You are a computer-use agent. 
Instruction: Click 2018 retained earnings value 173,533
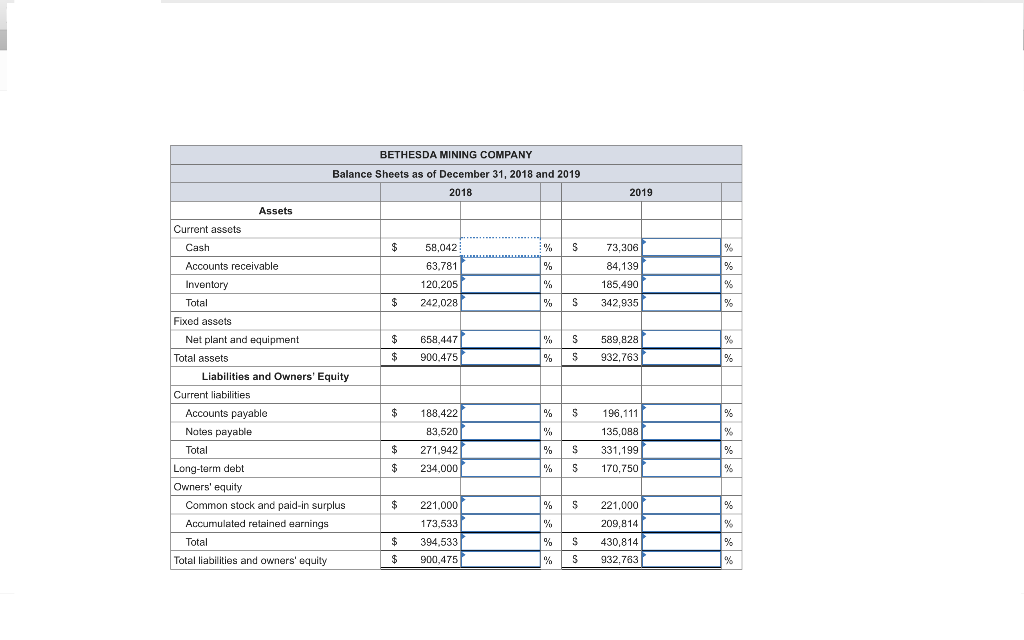pos(439,523)
